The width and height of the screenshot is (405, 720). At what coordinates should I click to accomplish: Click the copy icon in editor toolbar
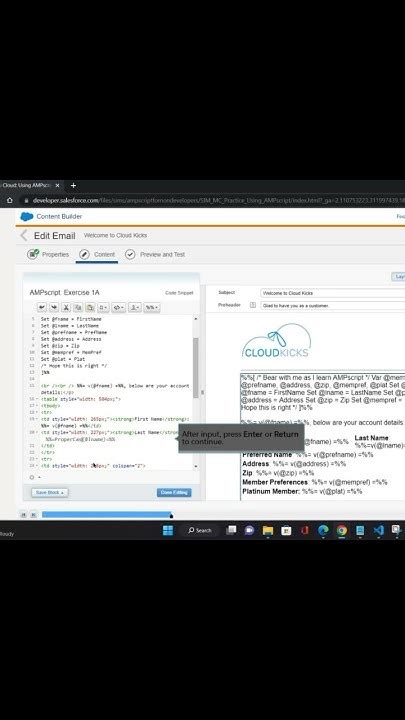[78, 308]
